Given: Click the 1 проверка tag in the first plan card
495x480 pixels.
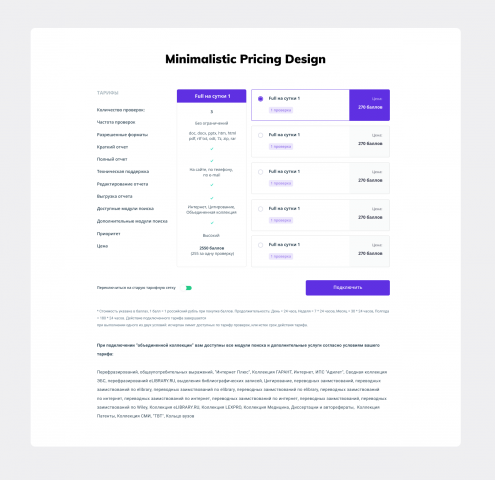Looking at the screenshot, I should point(281,110).
